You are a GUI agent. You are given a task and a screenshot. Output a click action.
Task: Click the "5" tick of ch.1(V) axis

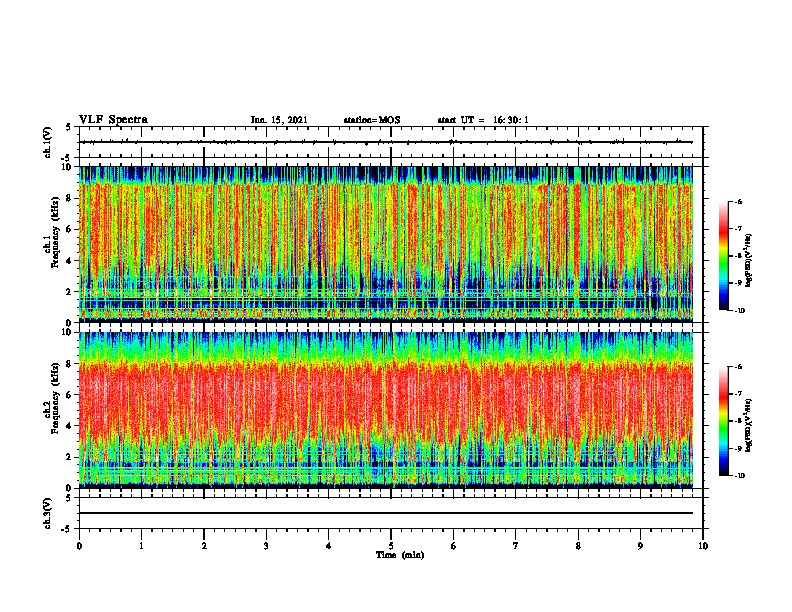(x=69, y=127)
